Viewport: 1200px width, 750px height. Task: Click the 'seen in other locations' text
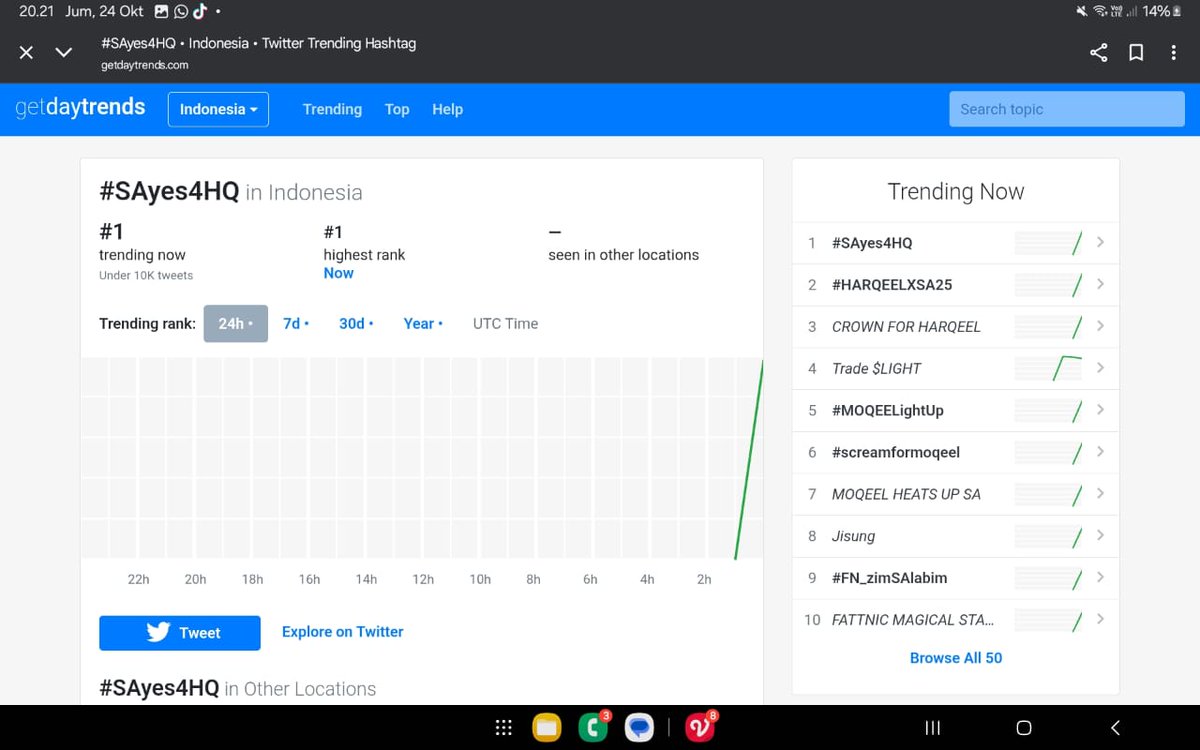click(623, 255)
